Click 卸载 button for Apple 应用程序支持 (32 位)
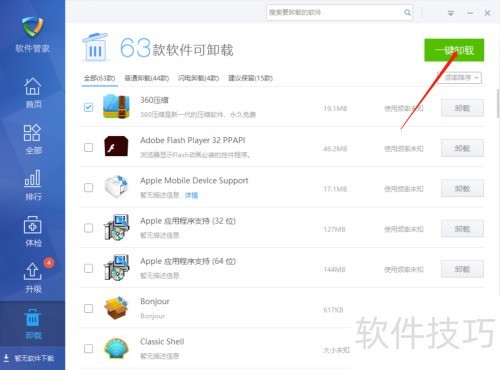The height and width of the screenshot is (370, 500). tap(462, 229)
